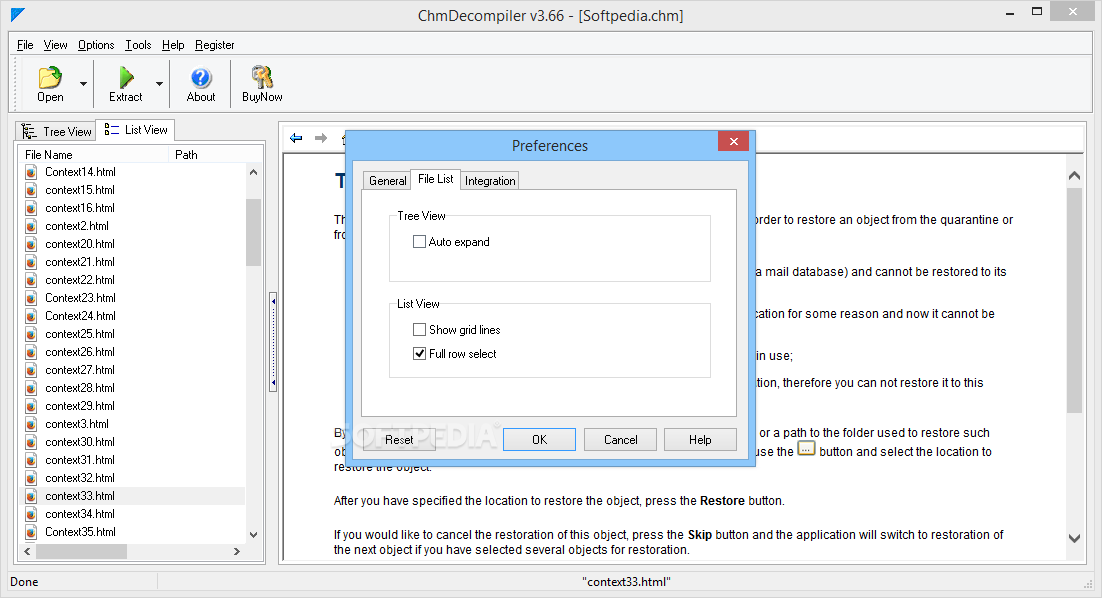Open the Options menu

click(96, 45)
